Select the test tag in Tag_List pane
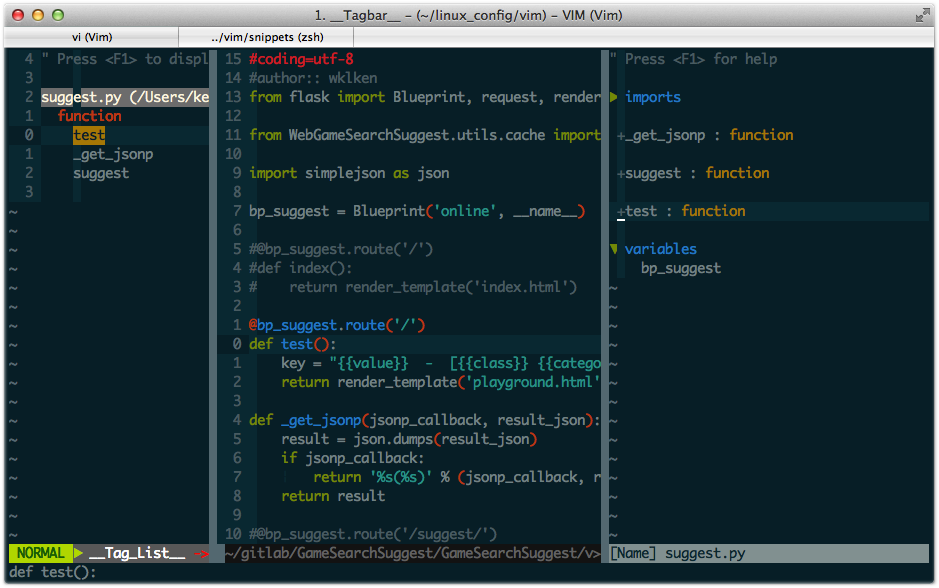The height and width of the screenshot is (588, 939). tap(89, 135)
